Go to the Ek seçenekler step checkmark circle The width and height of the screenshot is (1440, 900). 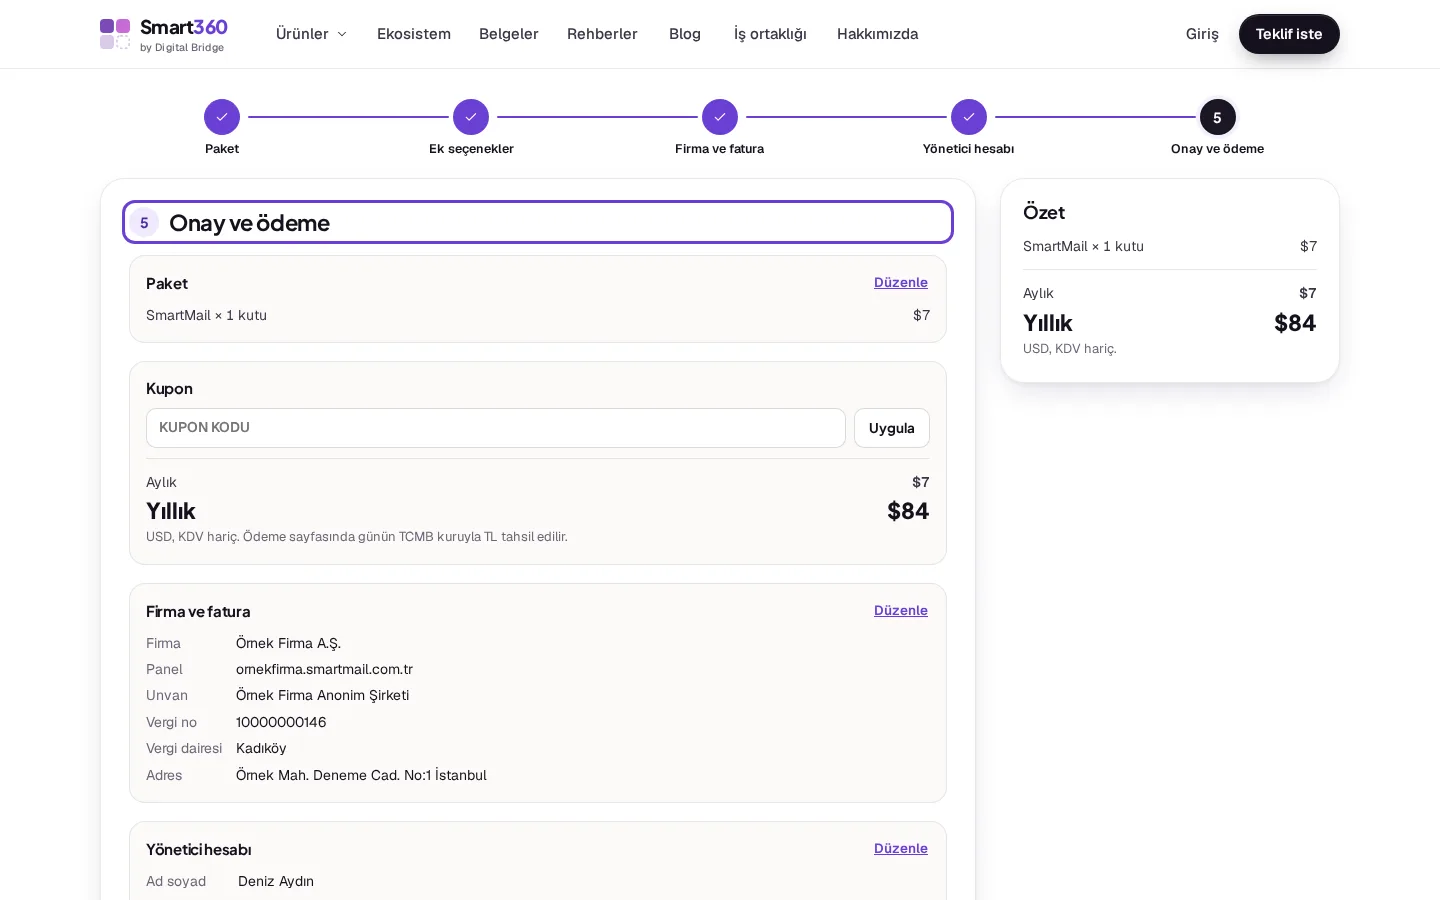pos(471,117)
